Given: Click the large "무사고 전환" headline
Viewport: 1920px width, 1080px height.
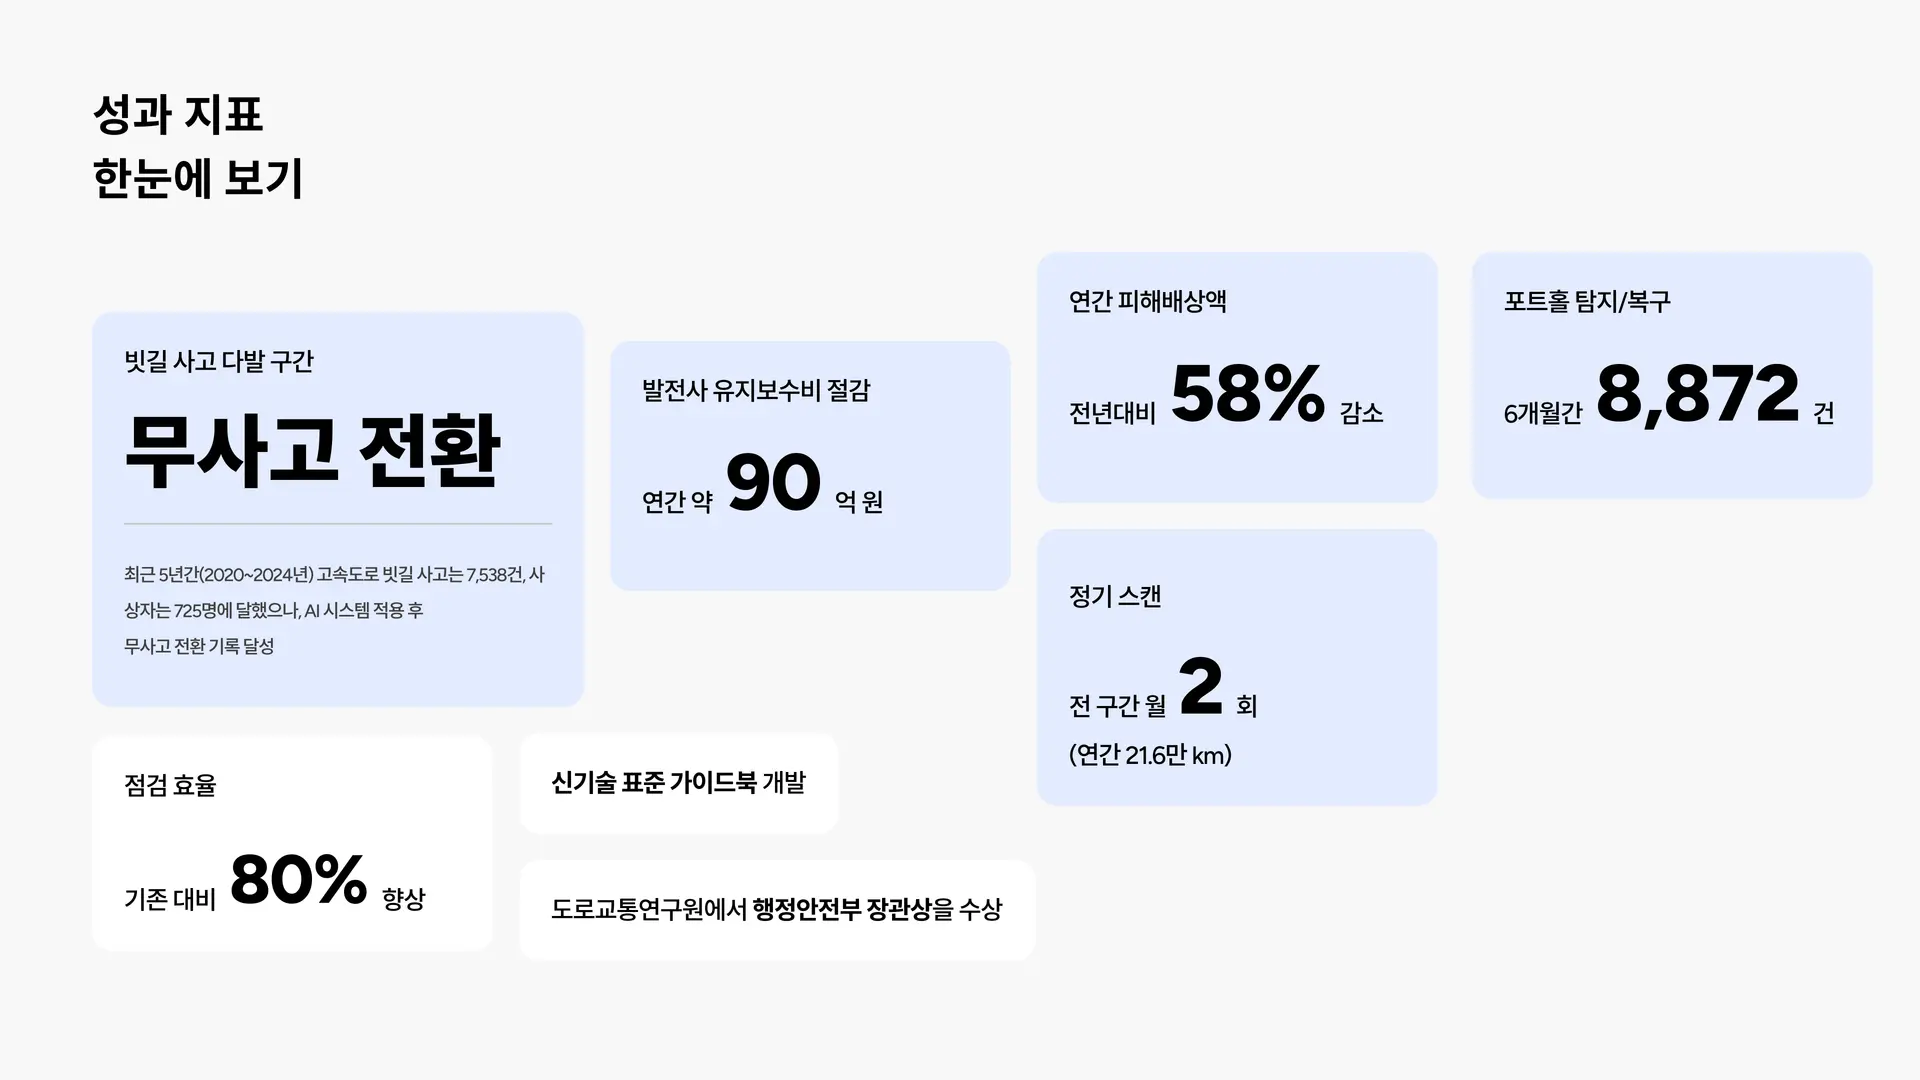Looking at the screenshot, I should (x=312, y=451).
